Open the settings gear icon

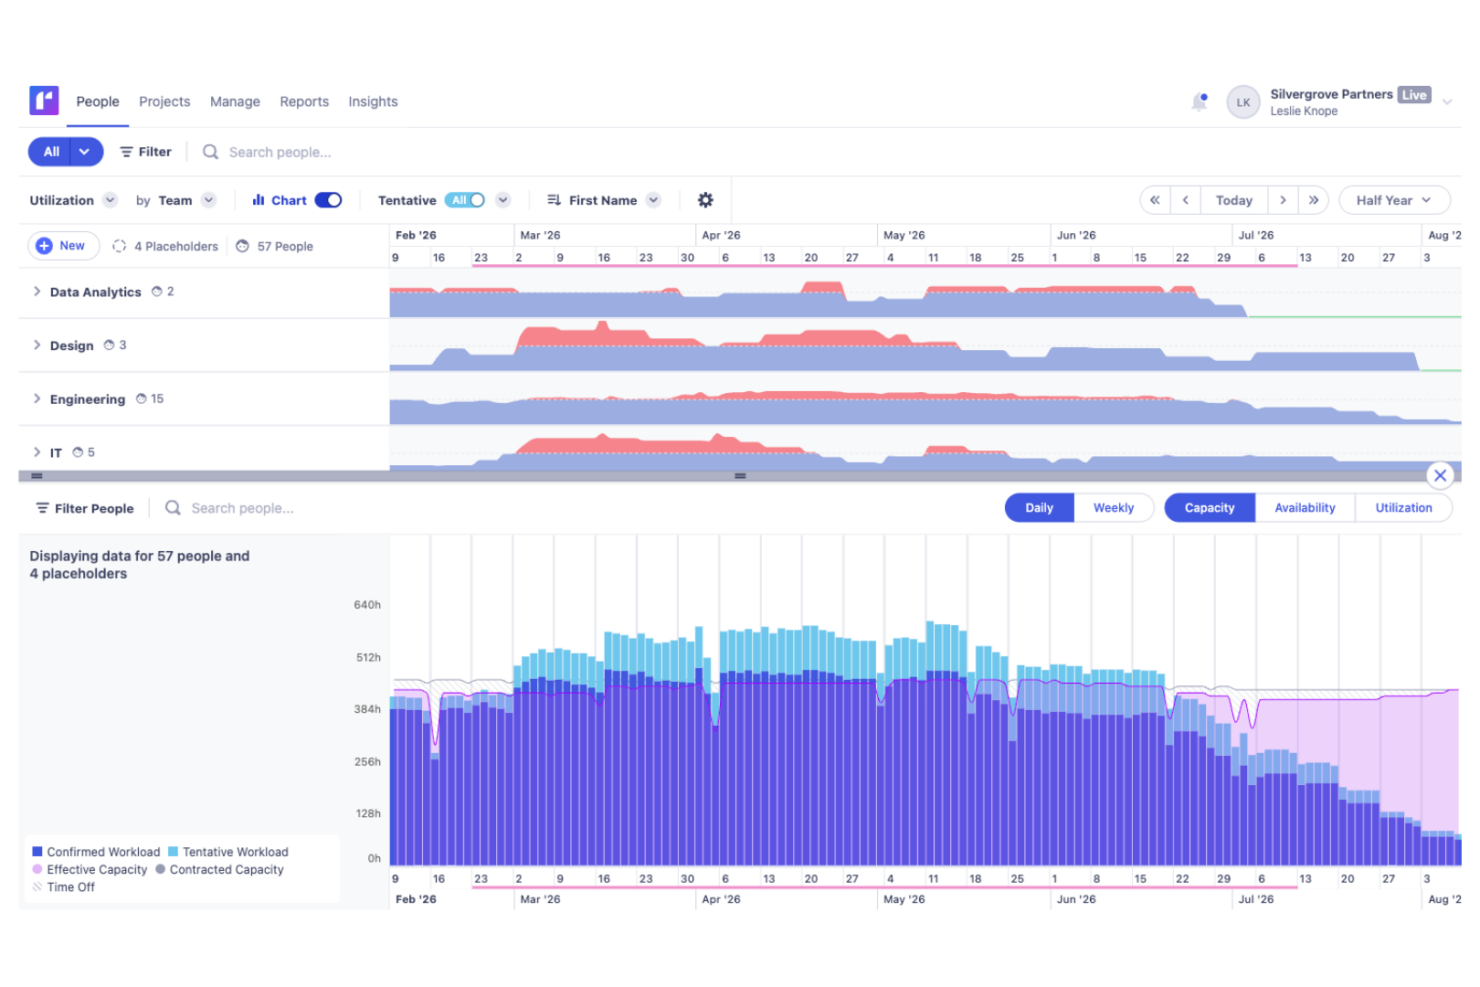(705, 200)
